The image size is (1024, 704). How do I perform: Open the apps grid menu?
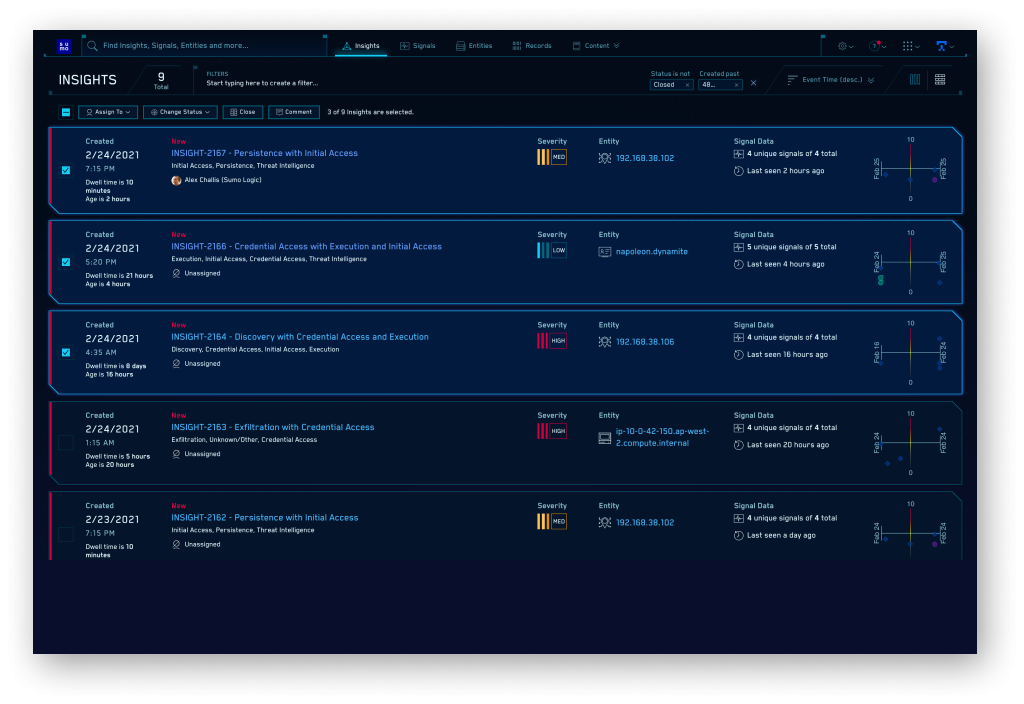[910, 46]
